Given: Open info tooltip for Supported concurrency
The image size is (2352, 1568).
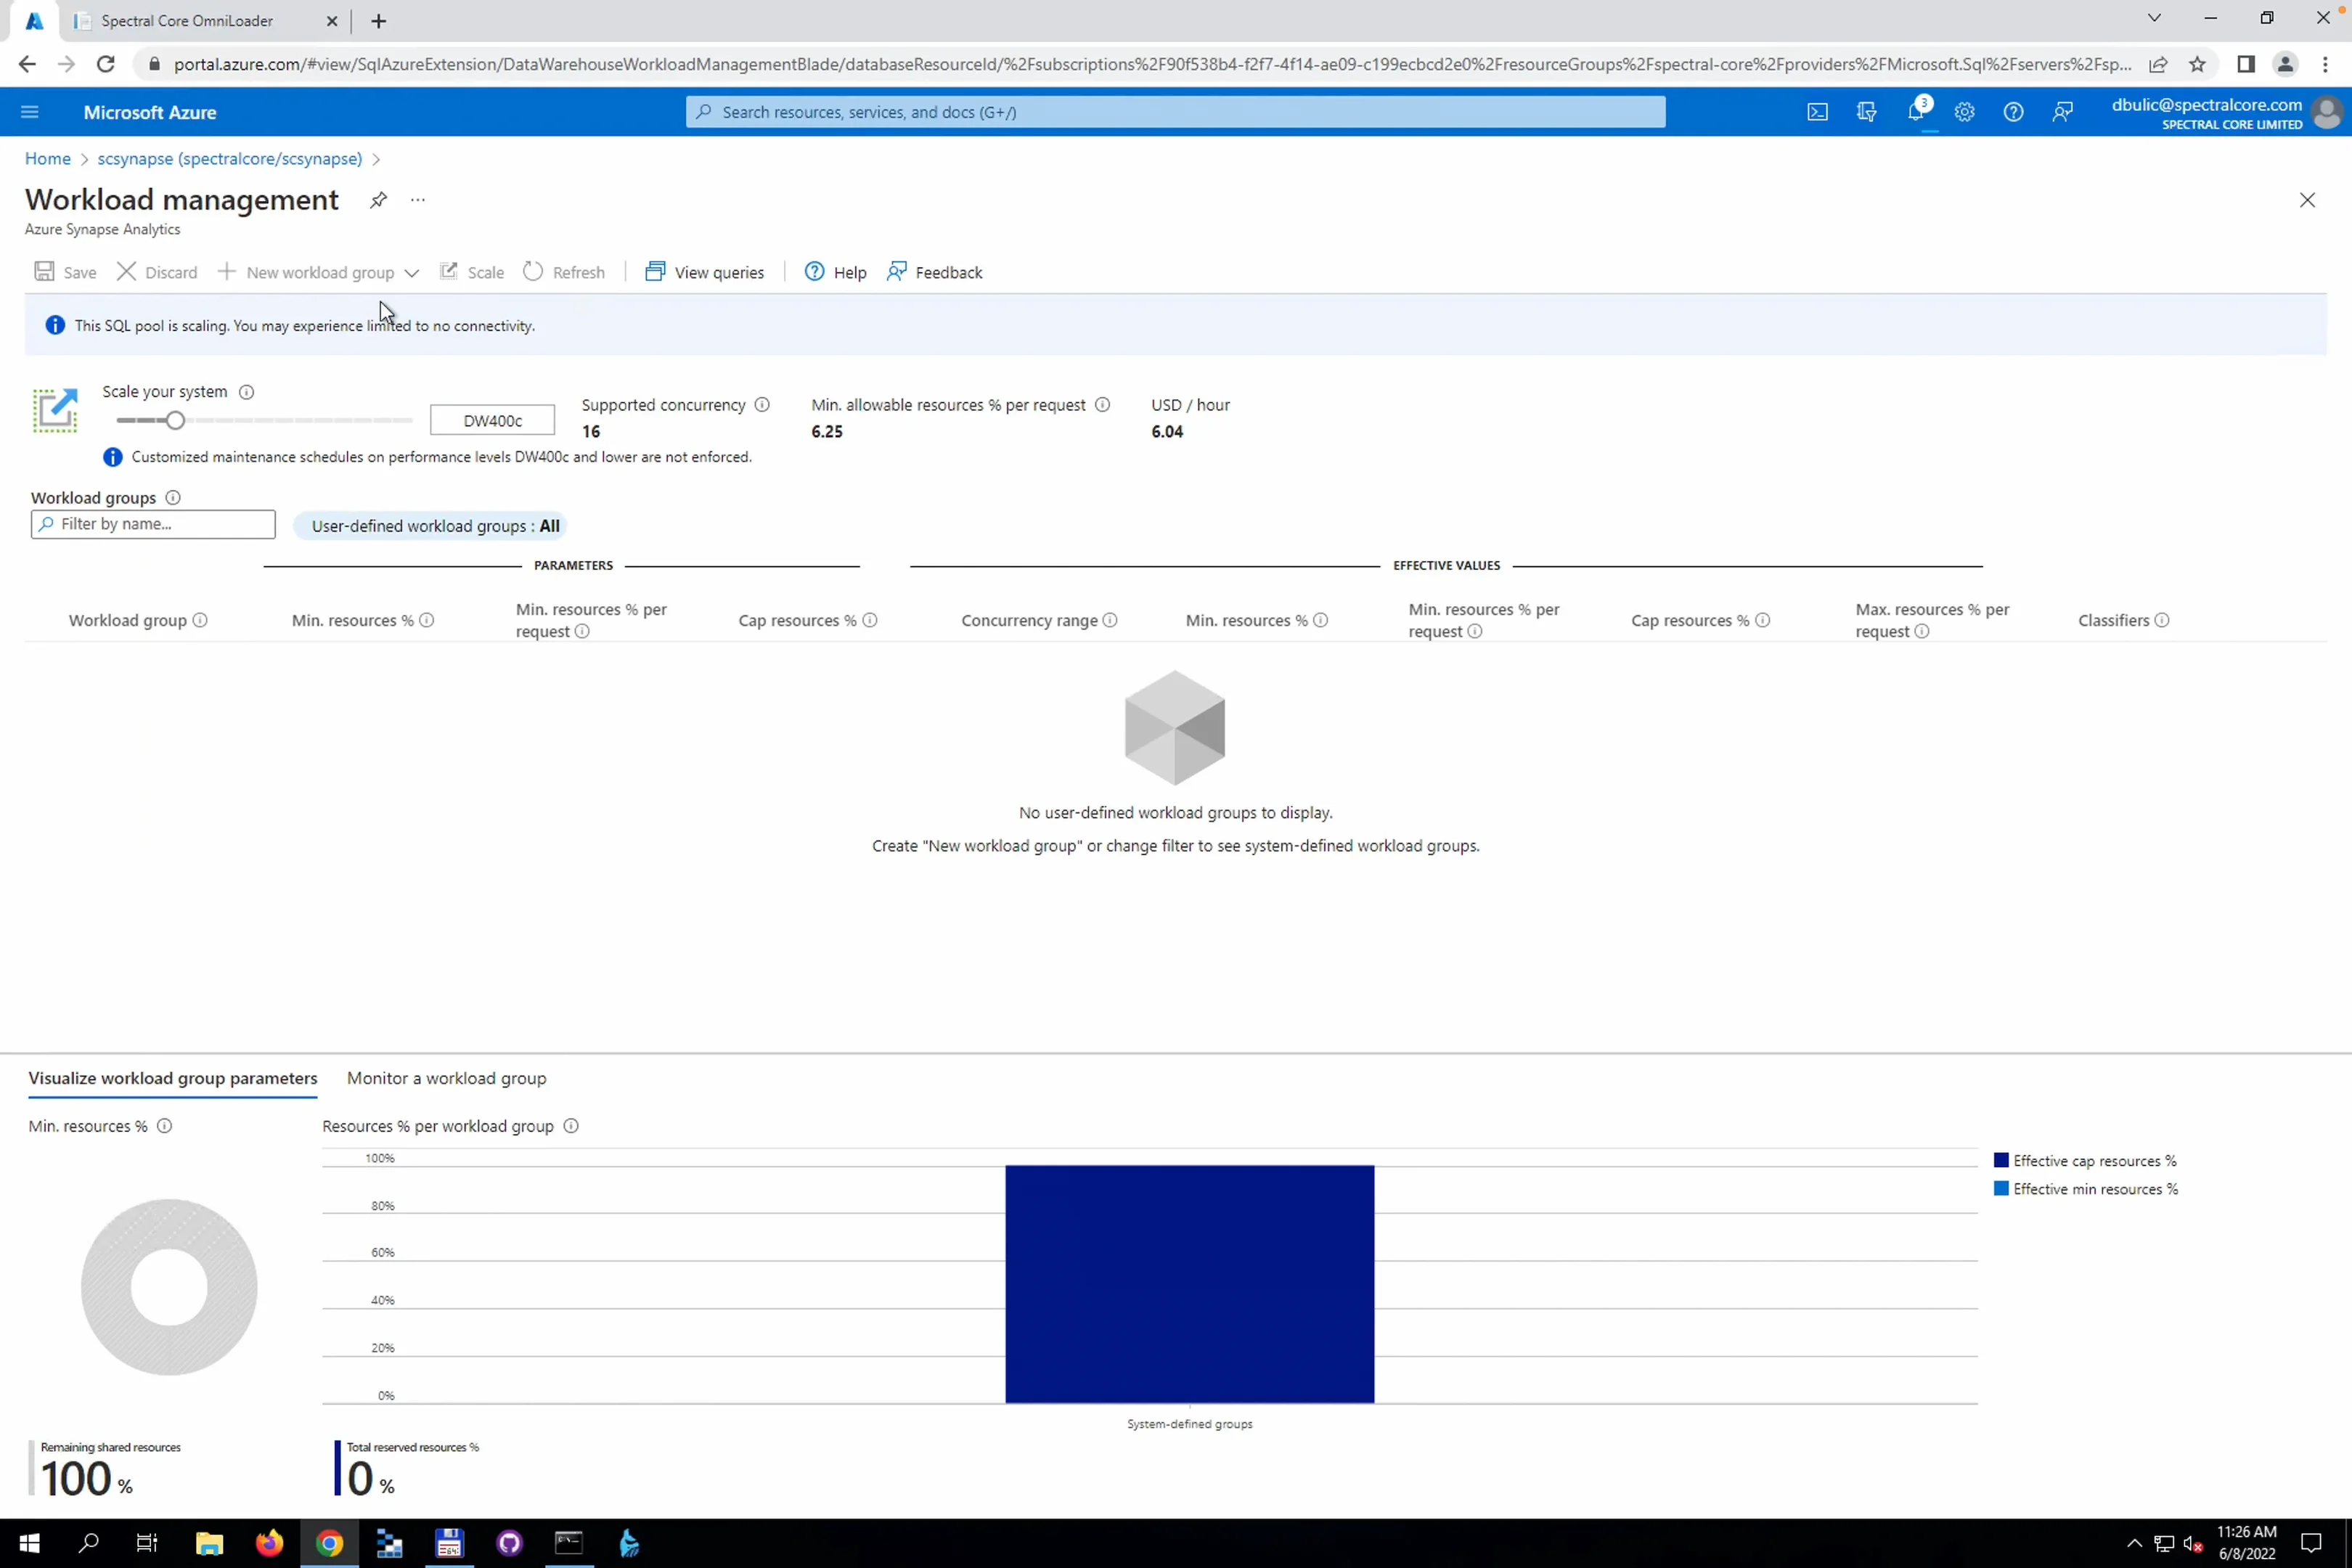Looking at the screenshot, I should 763,404.
